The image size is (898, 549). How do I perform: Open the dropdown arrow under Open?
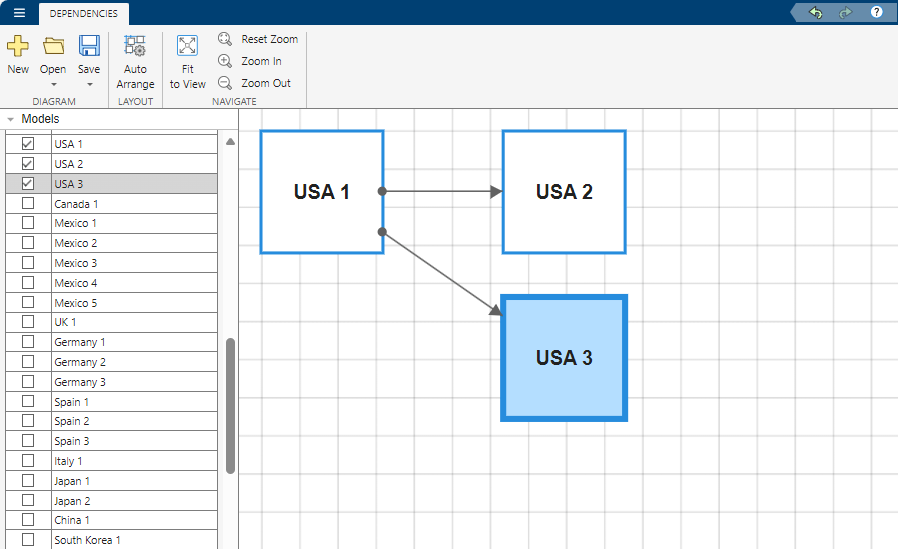(53, 85)
